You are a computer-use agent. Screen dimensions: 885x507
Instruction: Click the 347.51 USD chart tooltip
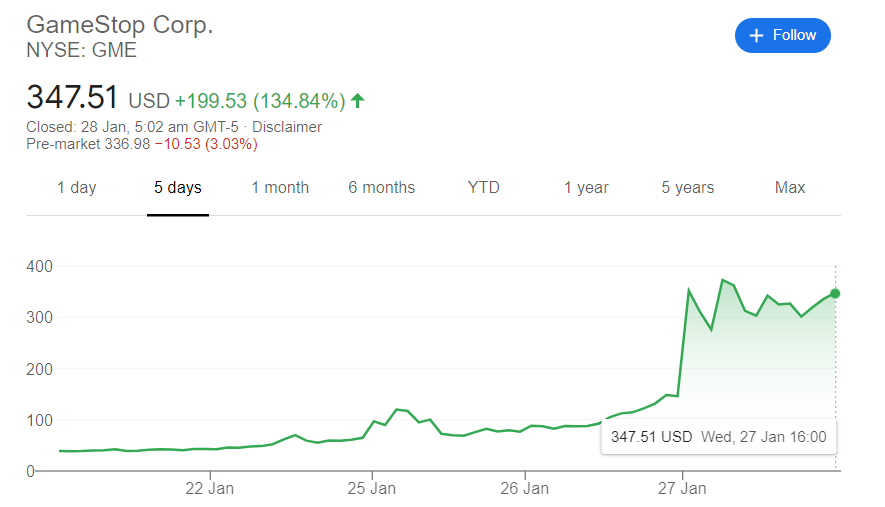click(718, 437)
